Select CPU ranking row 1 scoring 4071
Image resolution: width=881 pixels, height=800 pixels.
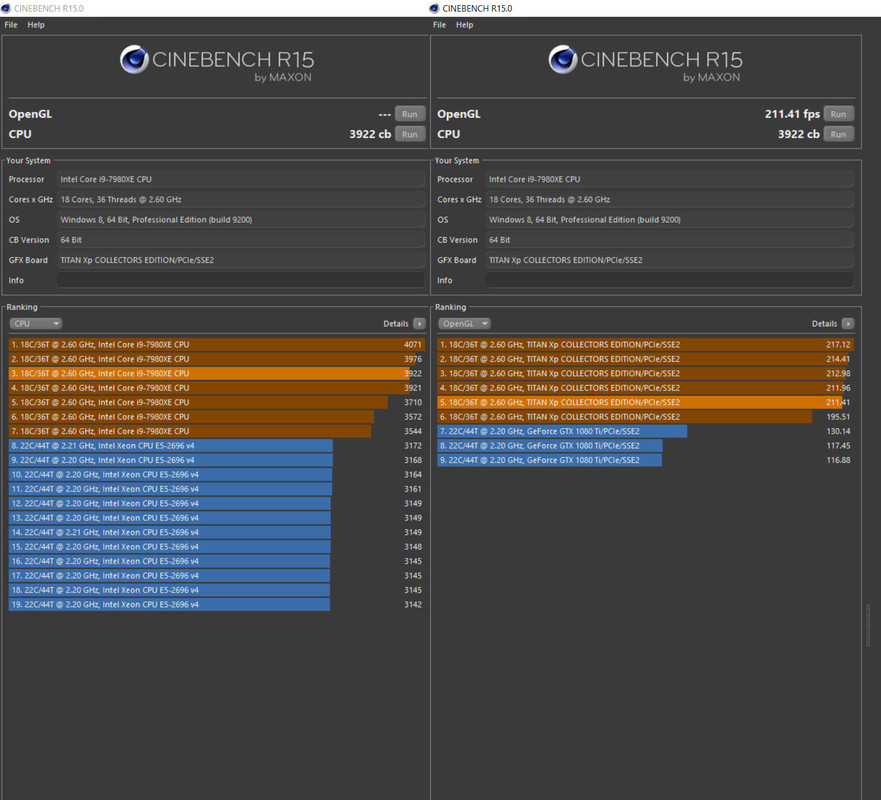tap(217, 344)
